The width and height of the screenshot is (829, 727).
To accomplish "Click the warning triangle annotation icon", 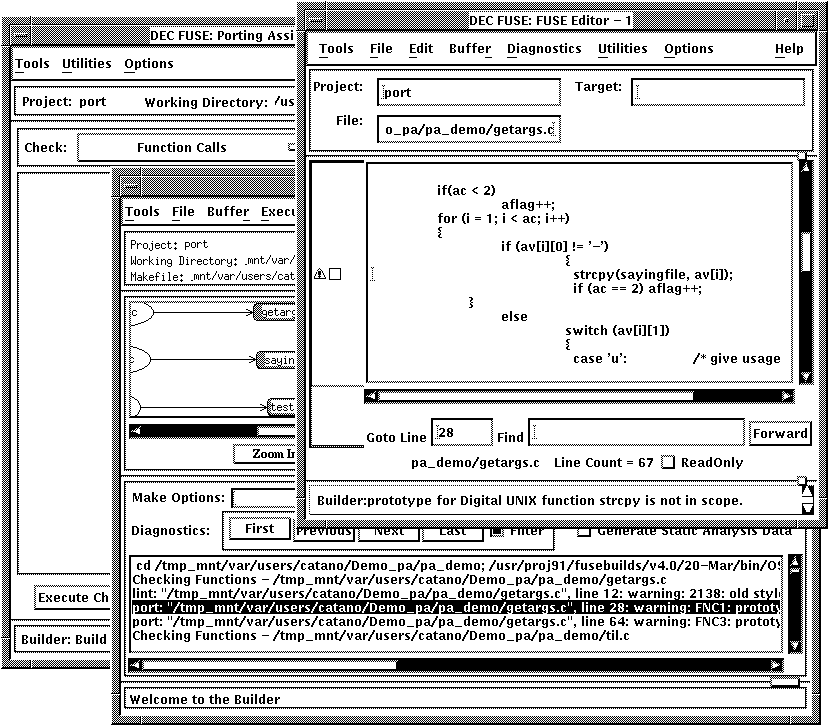I will coord(320,274).
